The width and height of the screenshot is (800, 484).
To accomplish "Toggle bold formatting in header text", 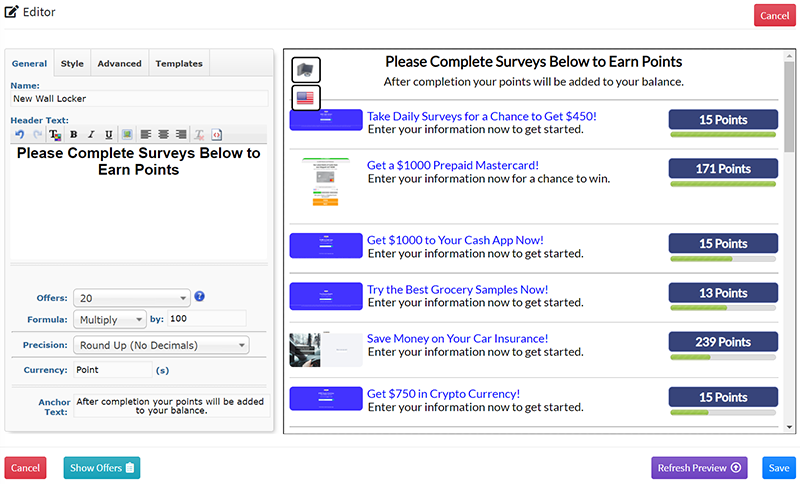I will coord(73,134).
